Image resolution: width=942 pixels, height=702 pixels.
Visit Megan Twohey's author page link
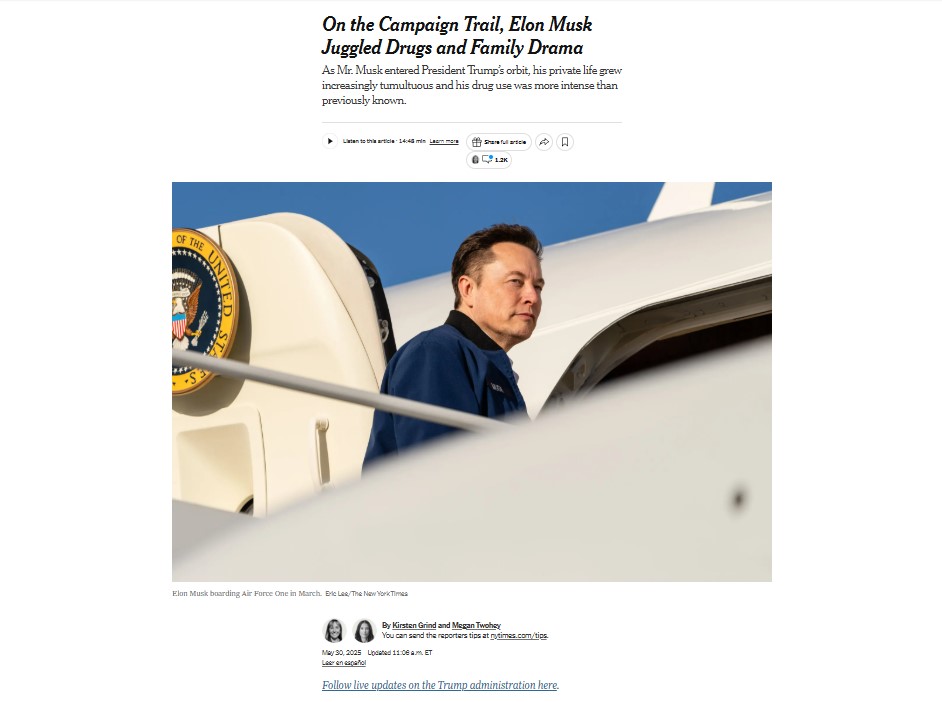click(476, 625)
